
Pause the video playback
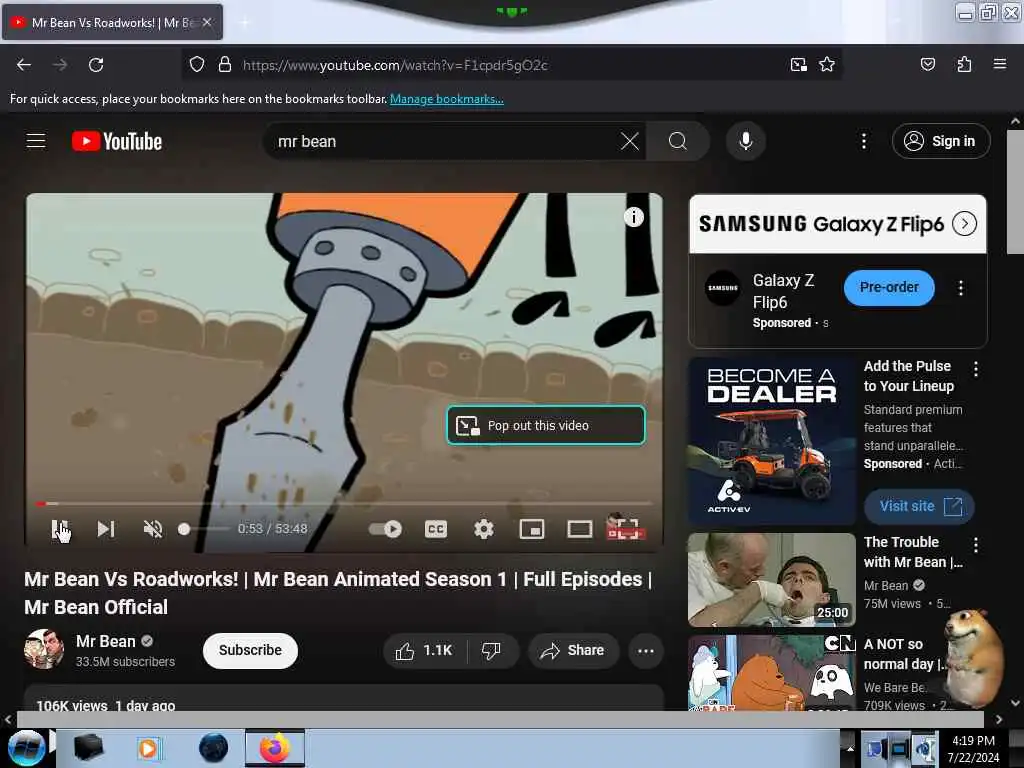(x=59, y=529)
